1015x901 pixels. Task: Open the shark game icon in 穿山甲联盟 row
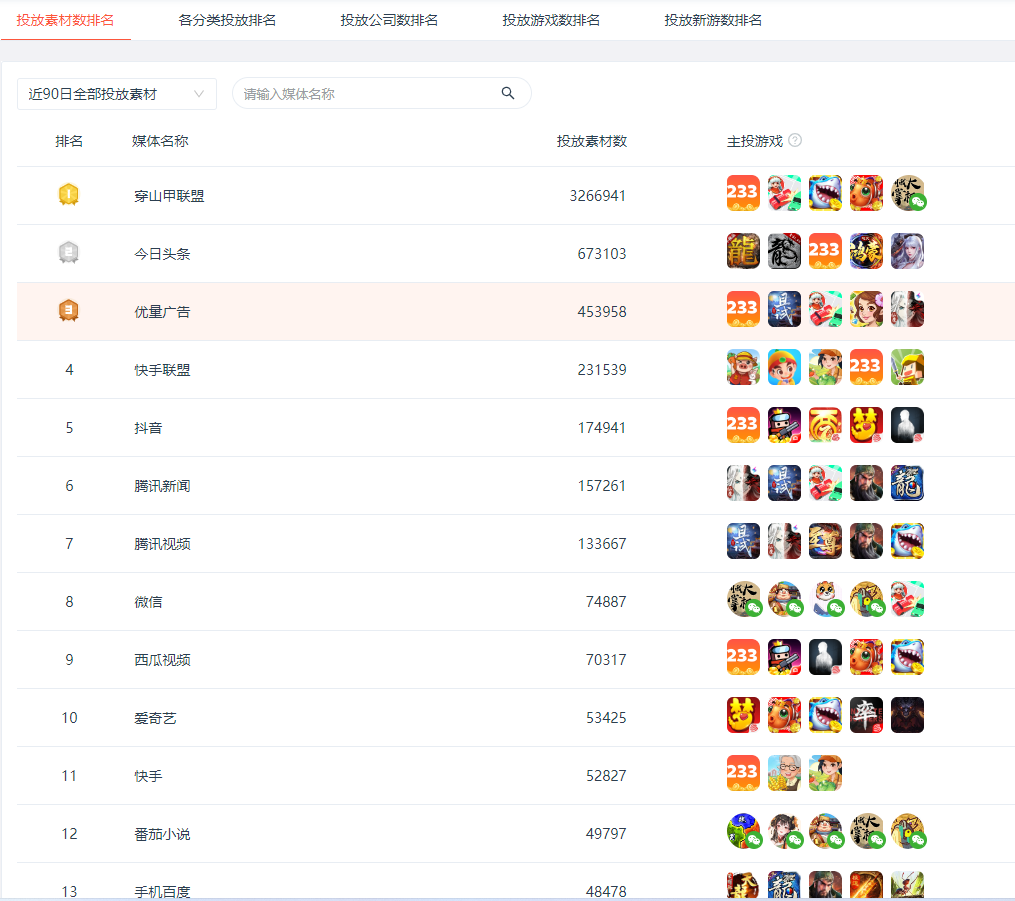coord(825,193)
